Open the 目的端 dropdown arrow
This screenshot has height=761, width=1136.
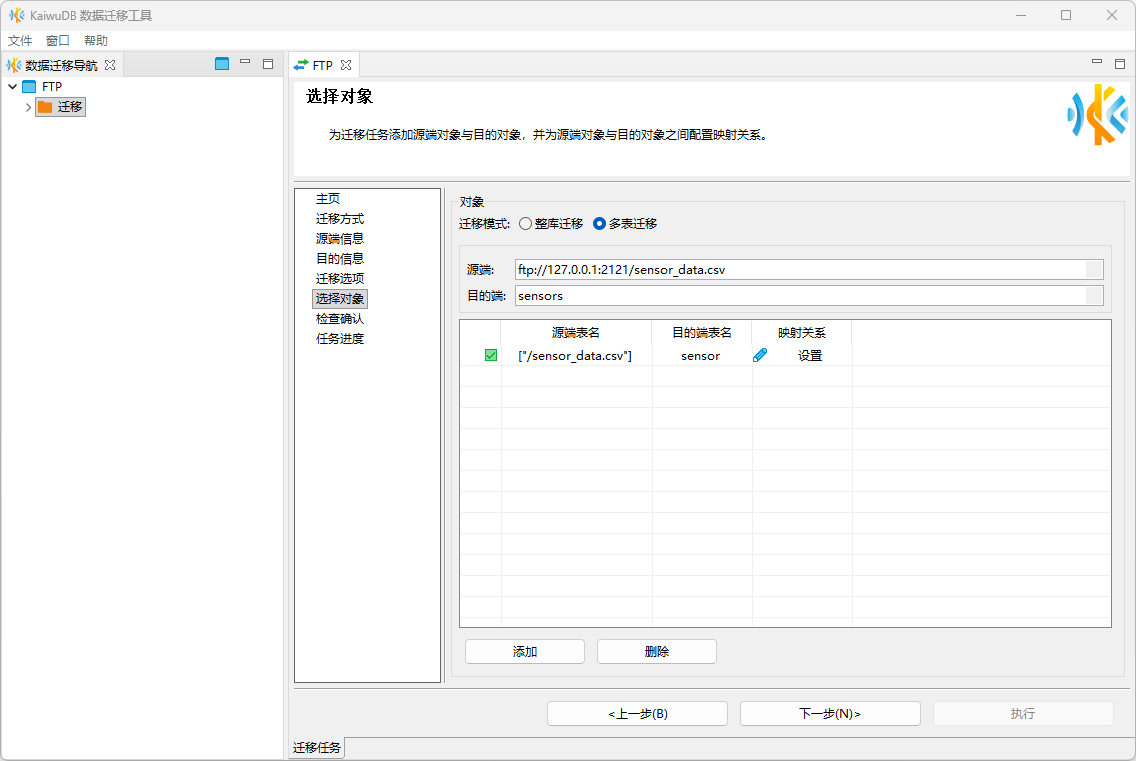pos(1094,296)
